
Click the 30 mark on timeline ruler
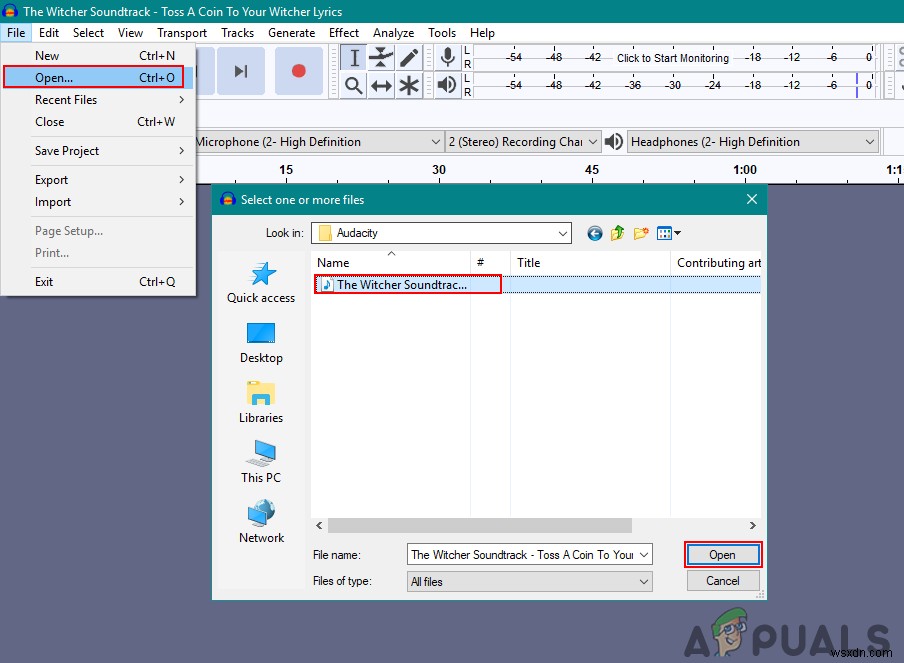click(439, 170)
